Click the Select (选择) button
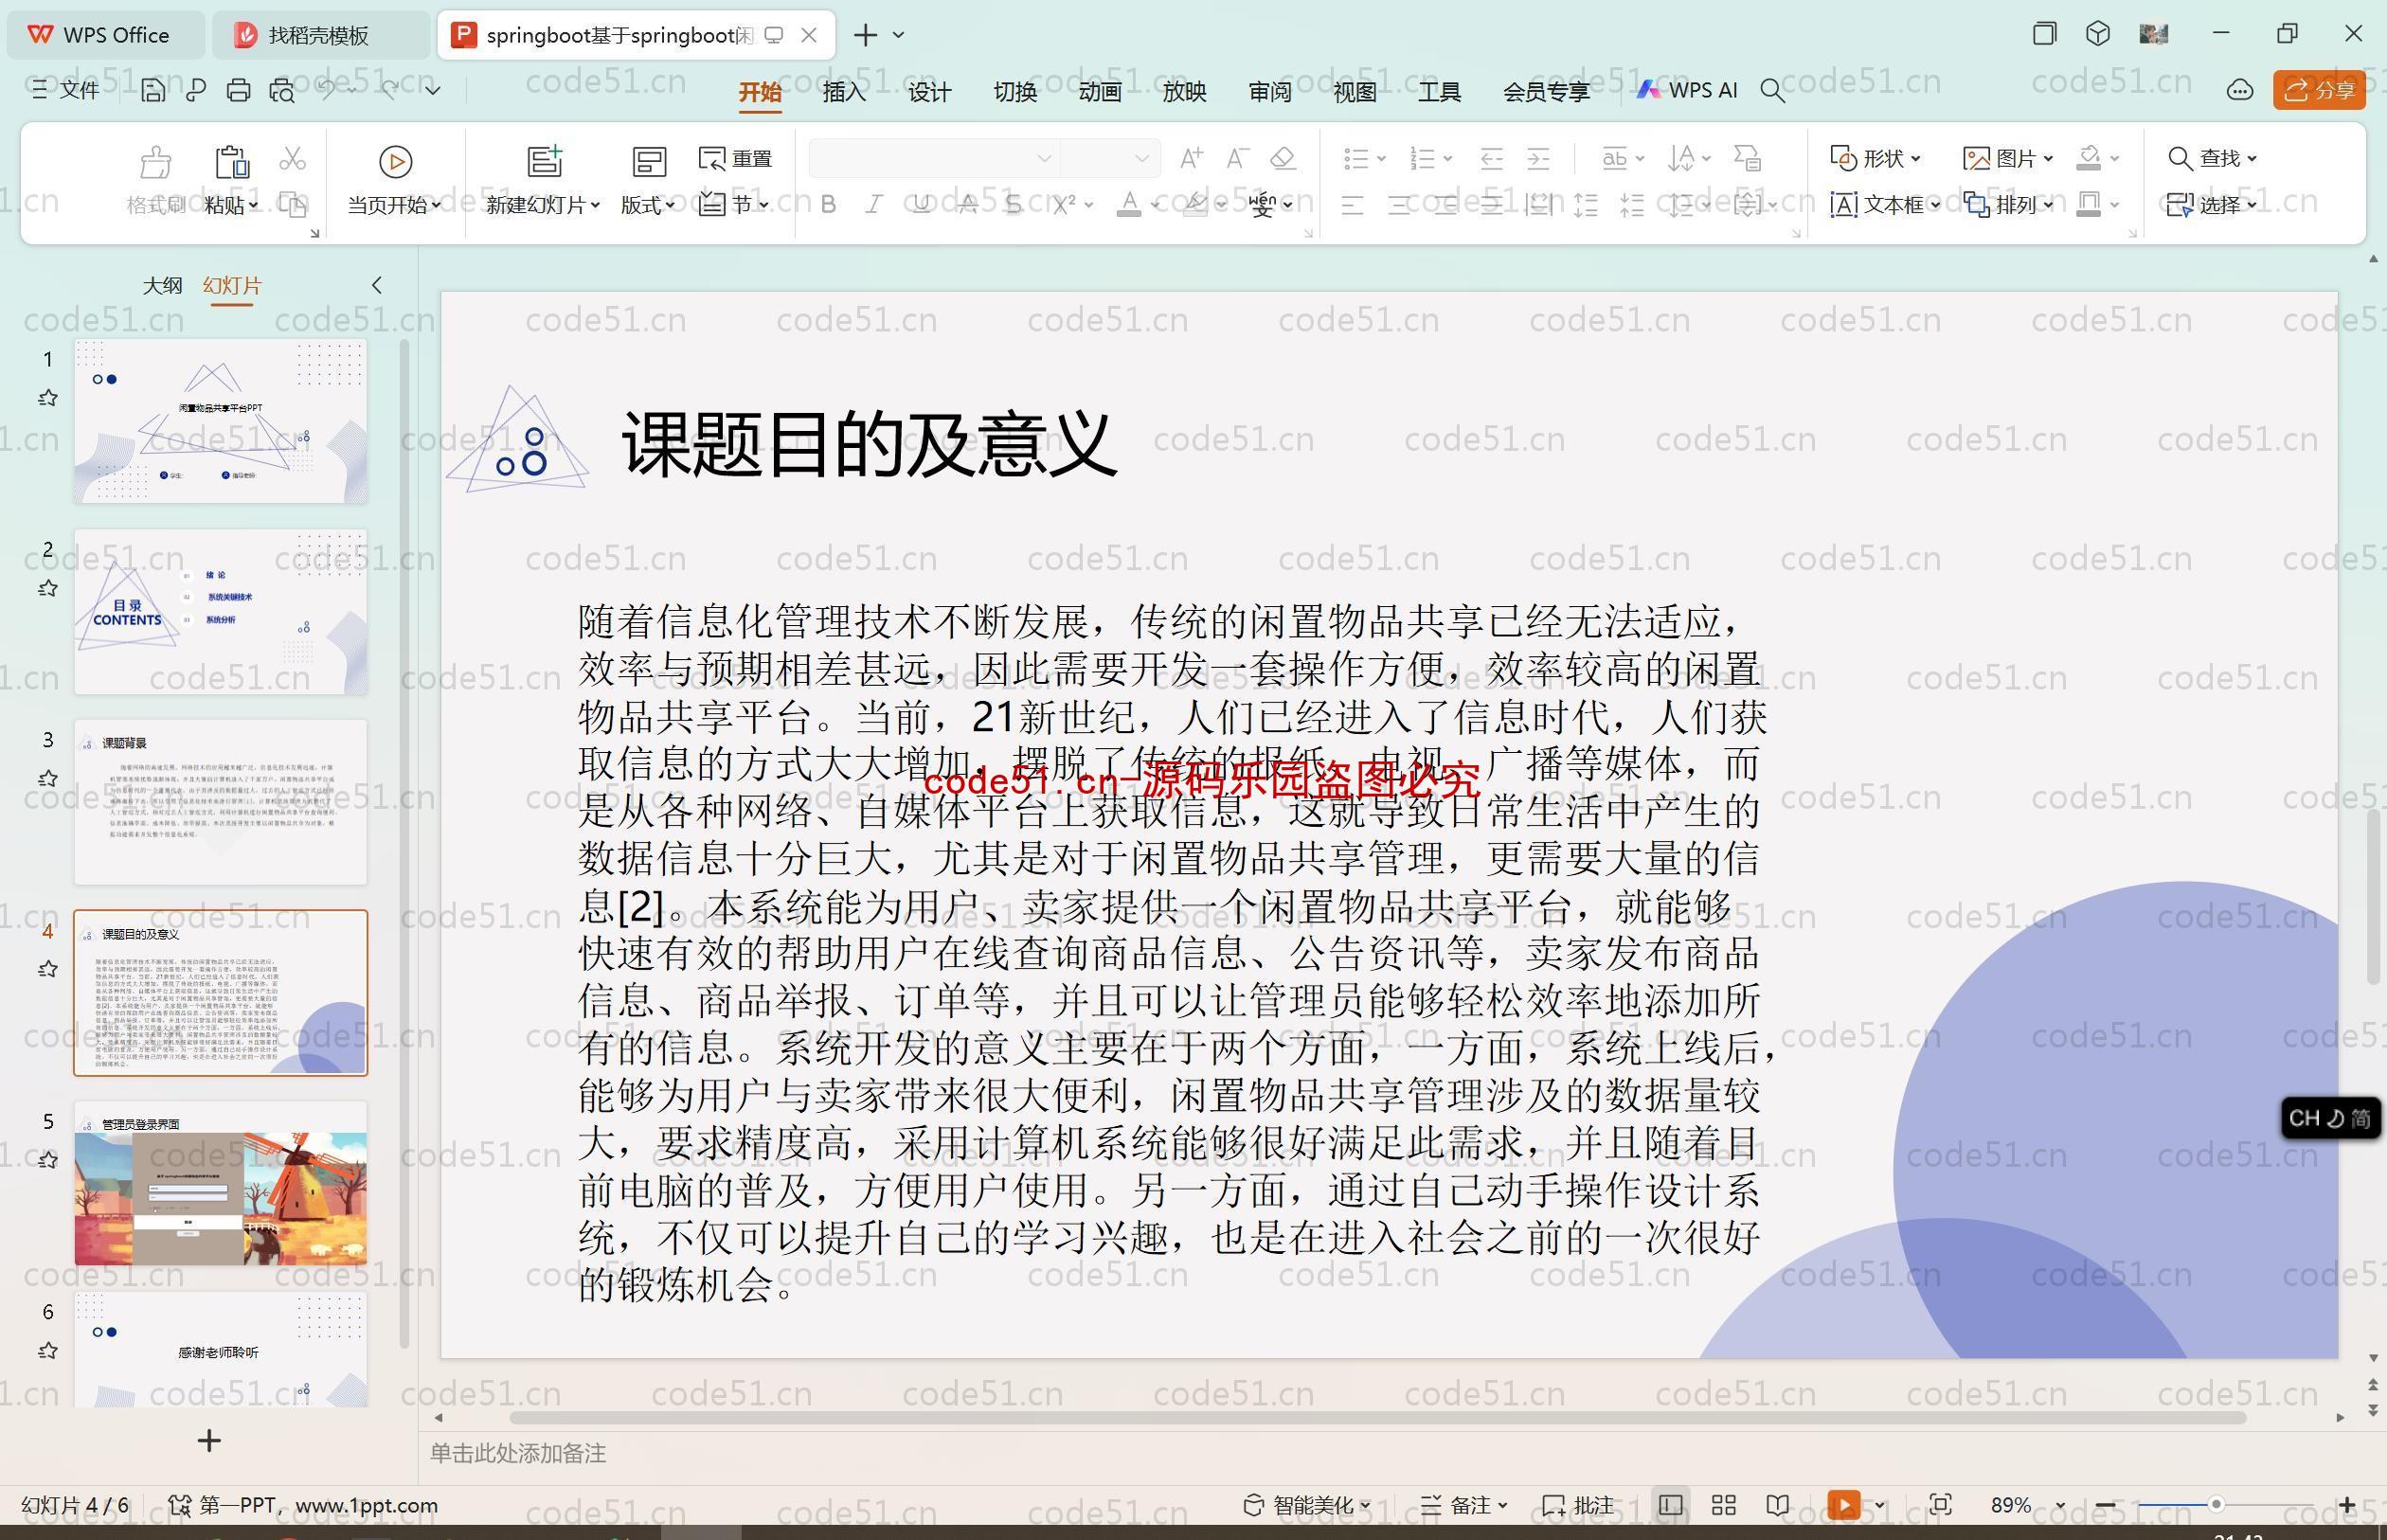Screen dimensions: 2387x1540 click(x=2212, y=205)
